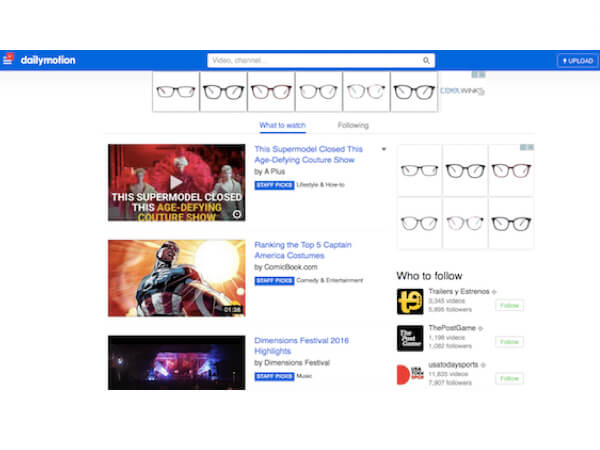600x450 pixels.
Task: Open ThePostGame channel avatar
Action: (408, 338)
